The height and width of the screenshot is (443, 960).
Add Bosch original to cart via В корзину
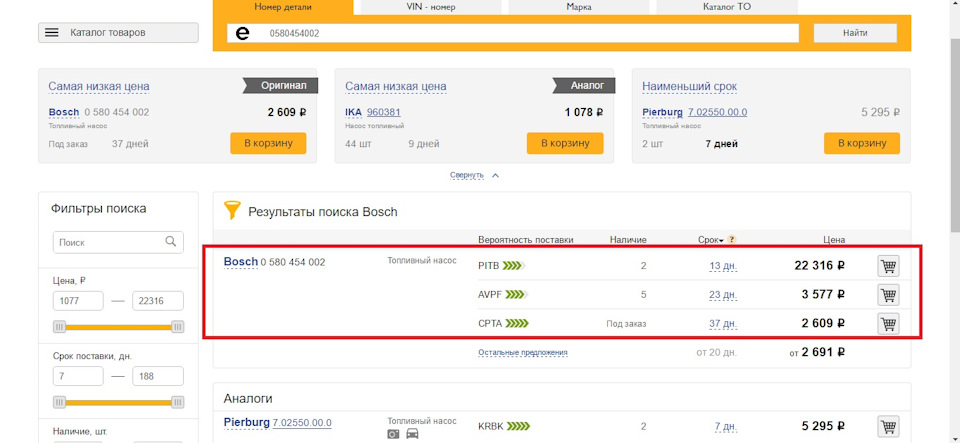pos(268,143)
